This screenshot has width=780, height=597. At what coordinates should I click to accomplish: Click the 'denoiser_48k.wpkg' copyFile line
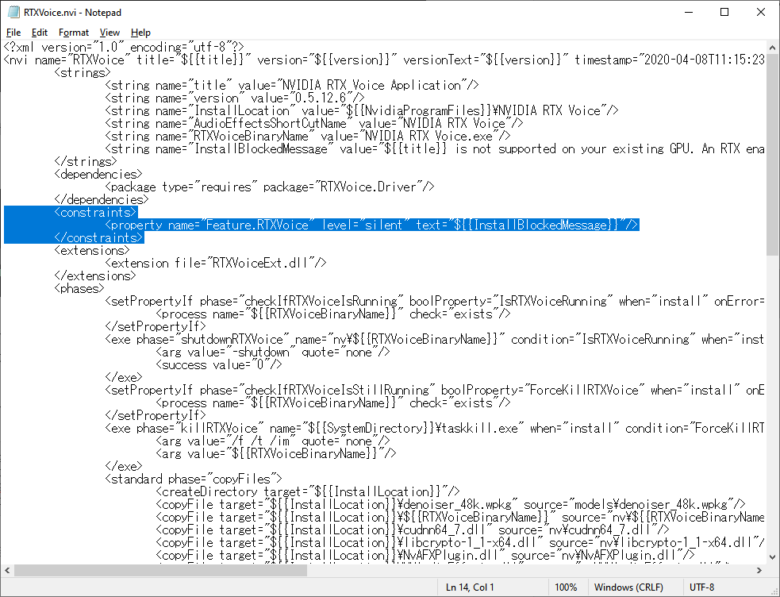(x=451, y=504)
